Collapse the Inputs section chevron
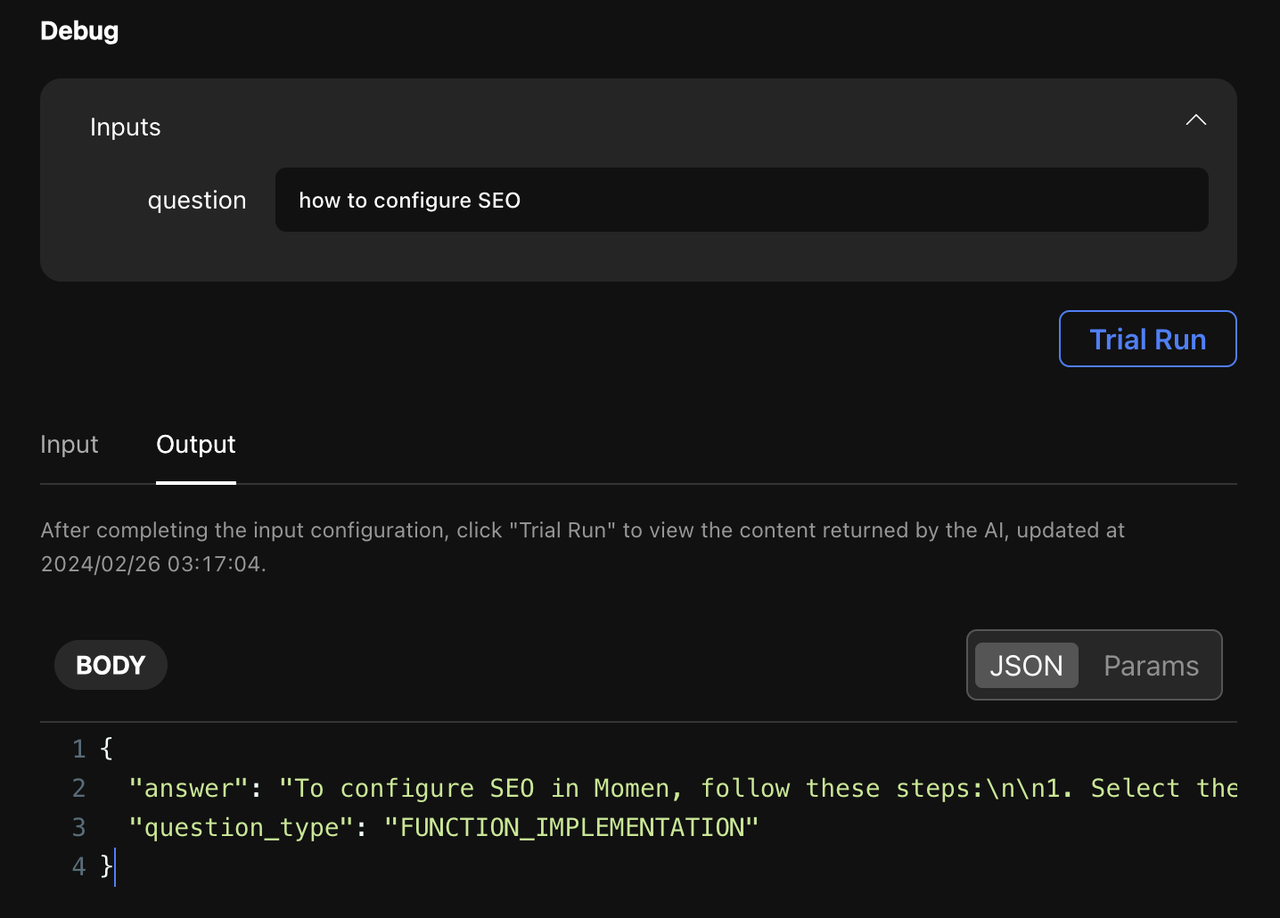Screen dimensions: 1280x918 coord(1195,120)
